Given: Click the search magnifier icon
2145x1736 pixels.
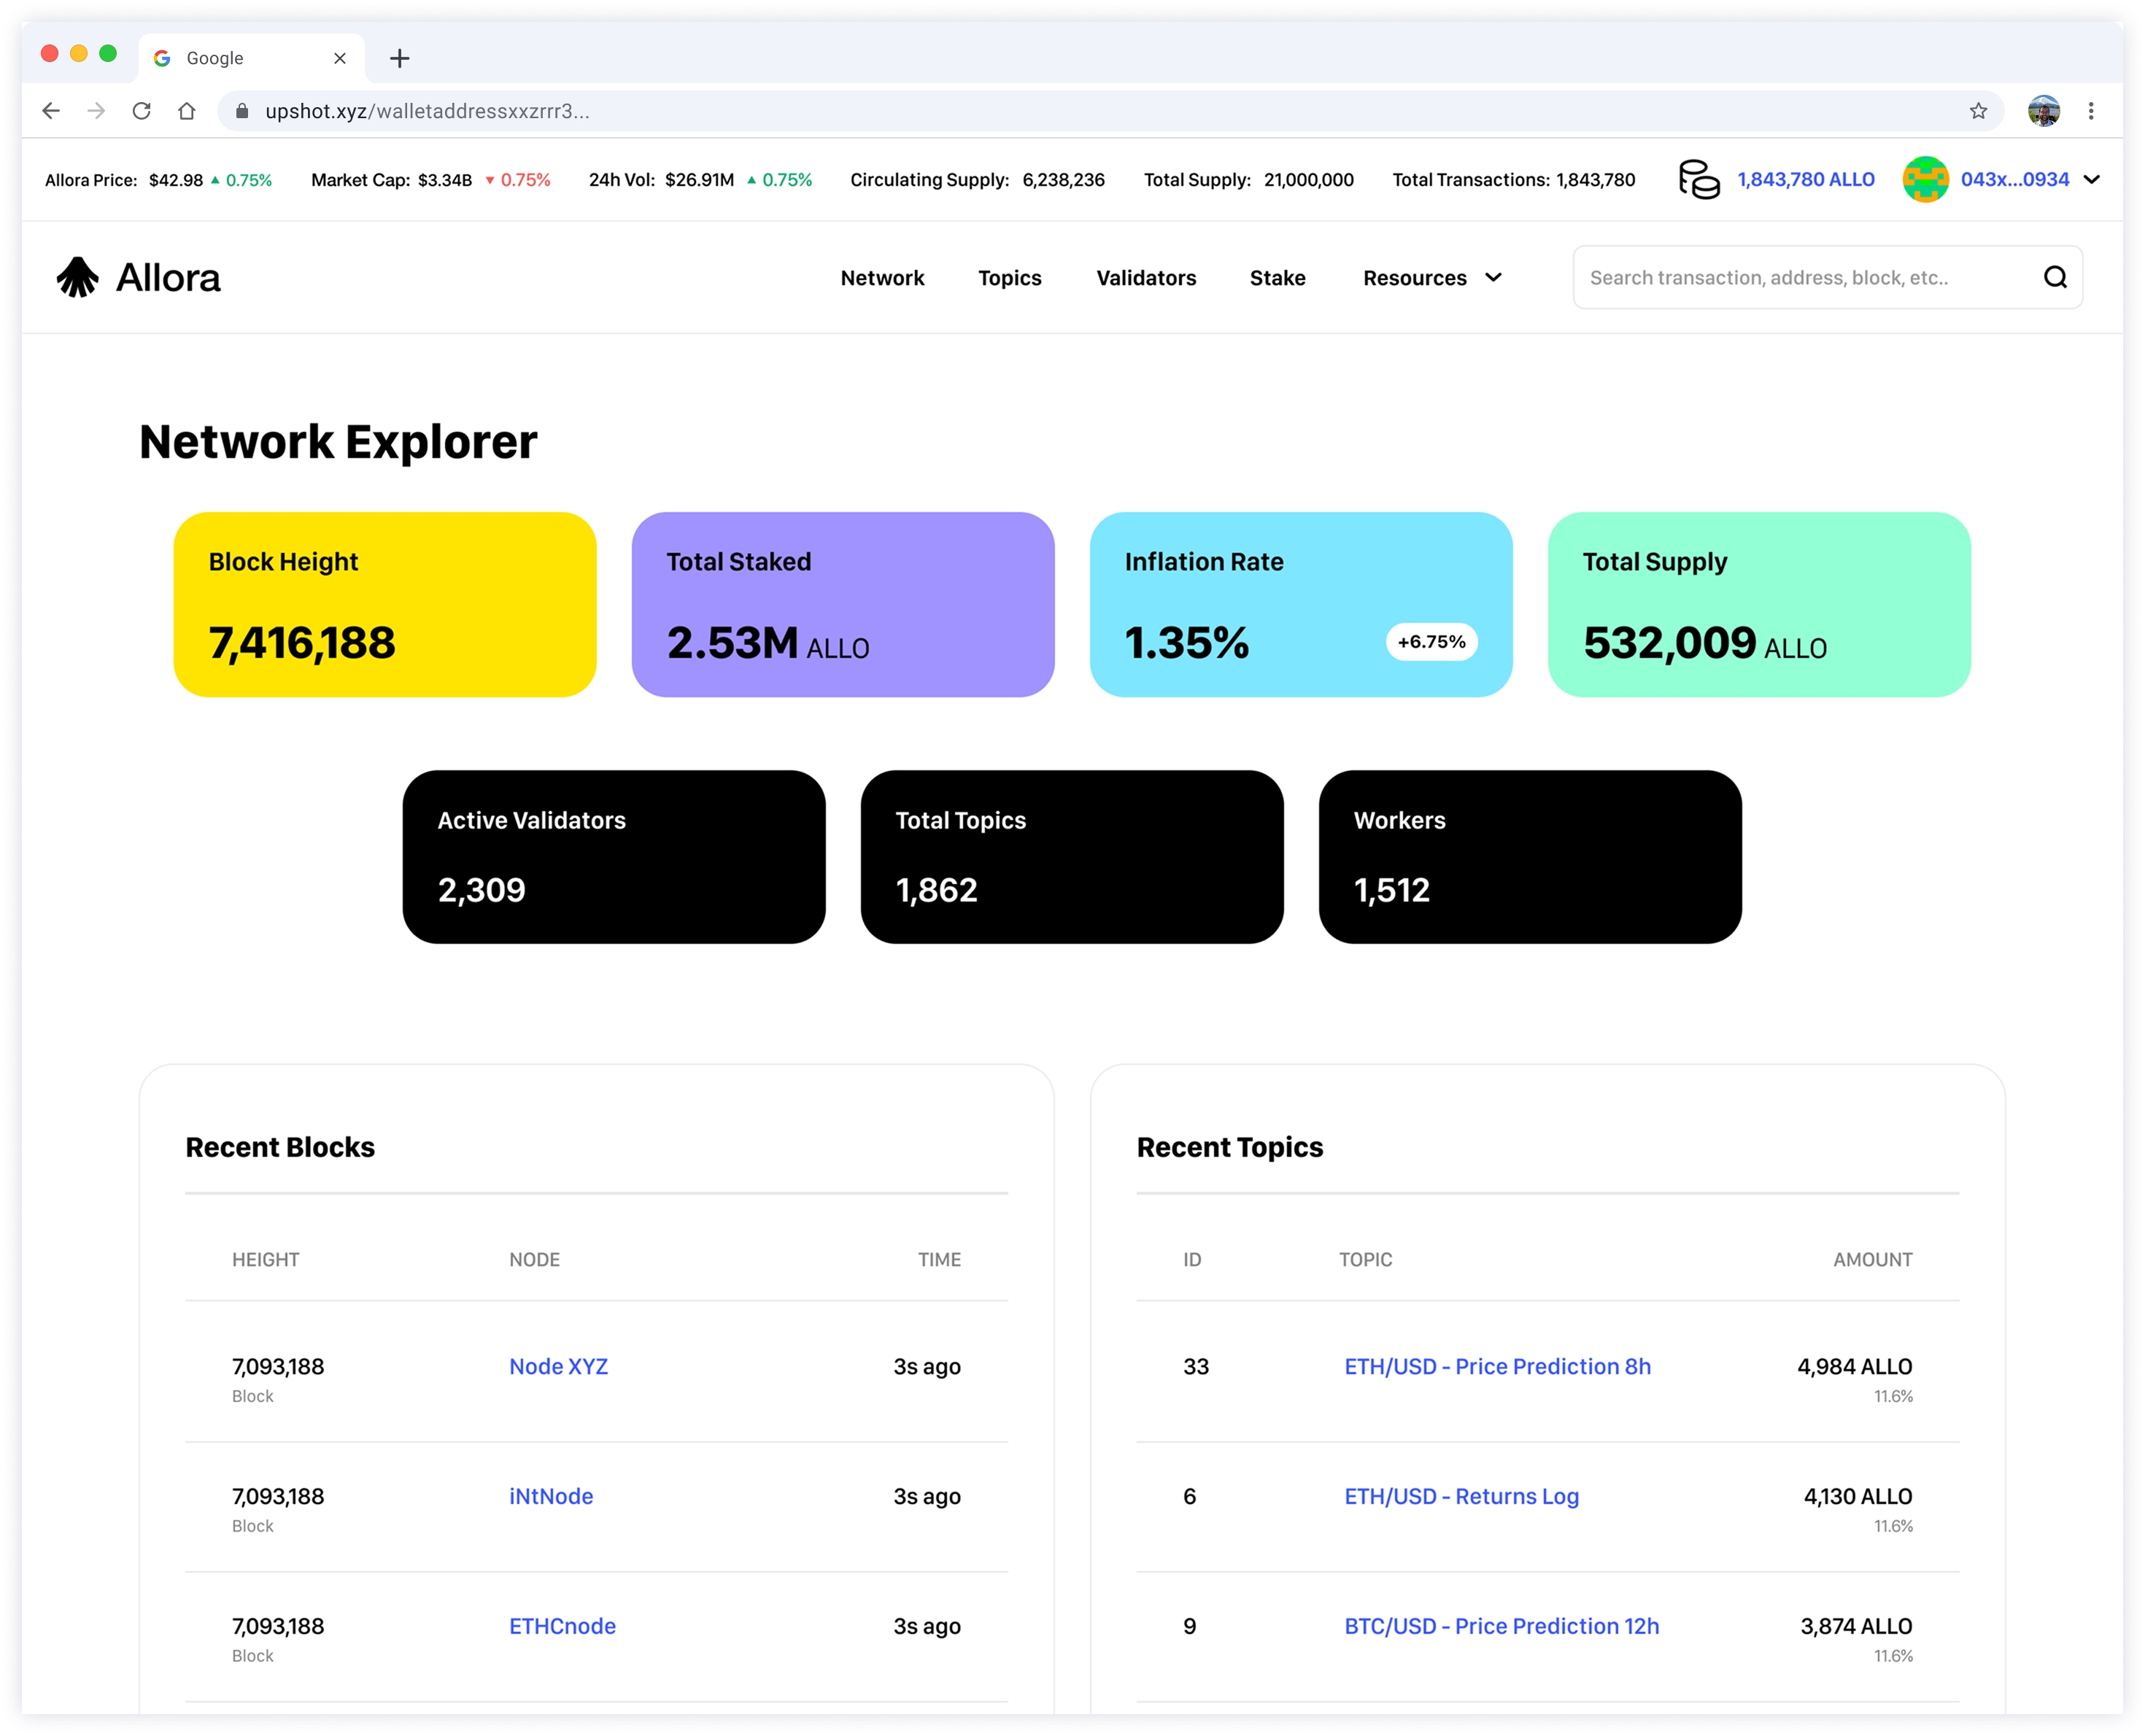Looking at the screenshot, I should coord(2055,277).
